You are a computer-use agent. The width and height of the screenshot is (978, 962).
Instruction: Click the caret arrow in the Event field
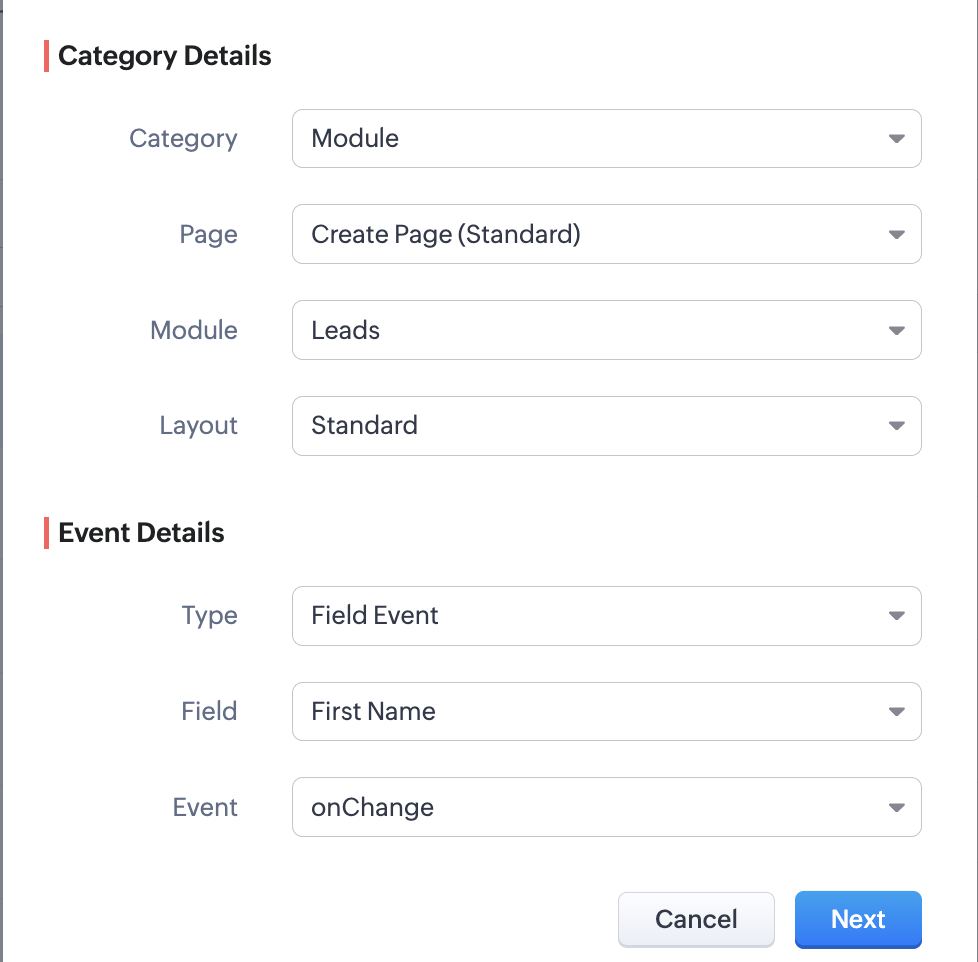coord(896,808)
